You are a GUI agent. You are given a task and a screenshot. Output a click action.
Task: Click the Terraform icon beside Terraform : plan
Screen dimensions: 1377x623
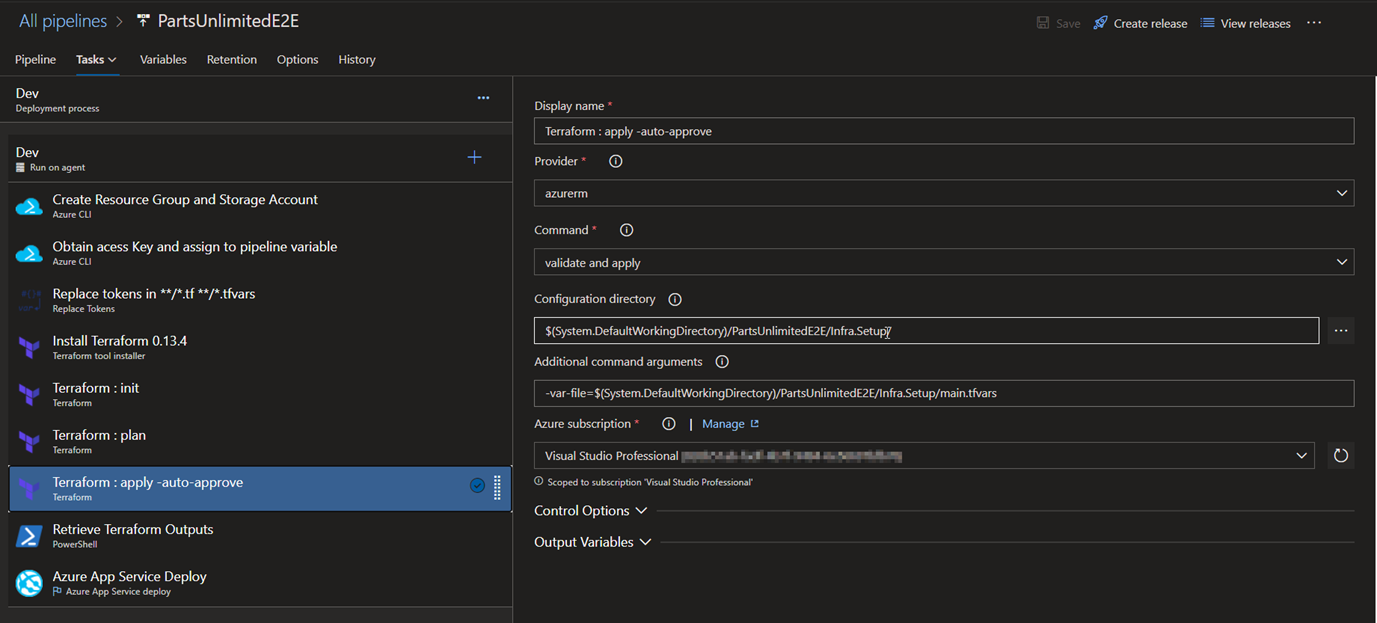click(x=29, y=442)
